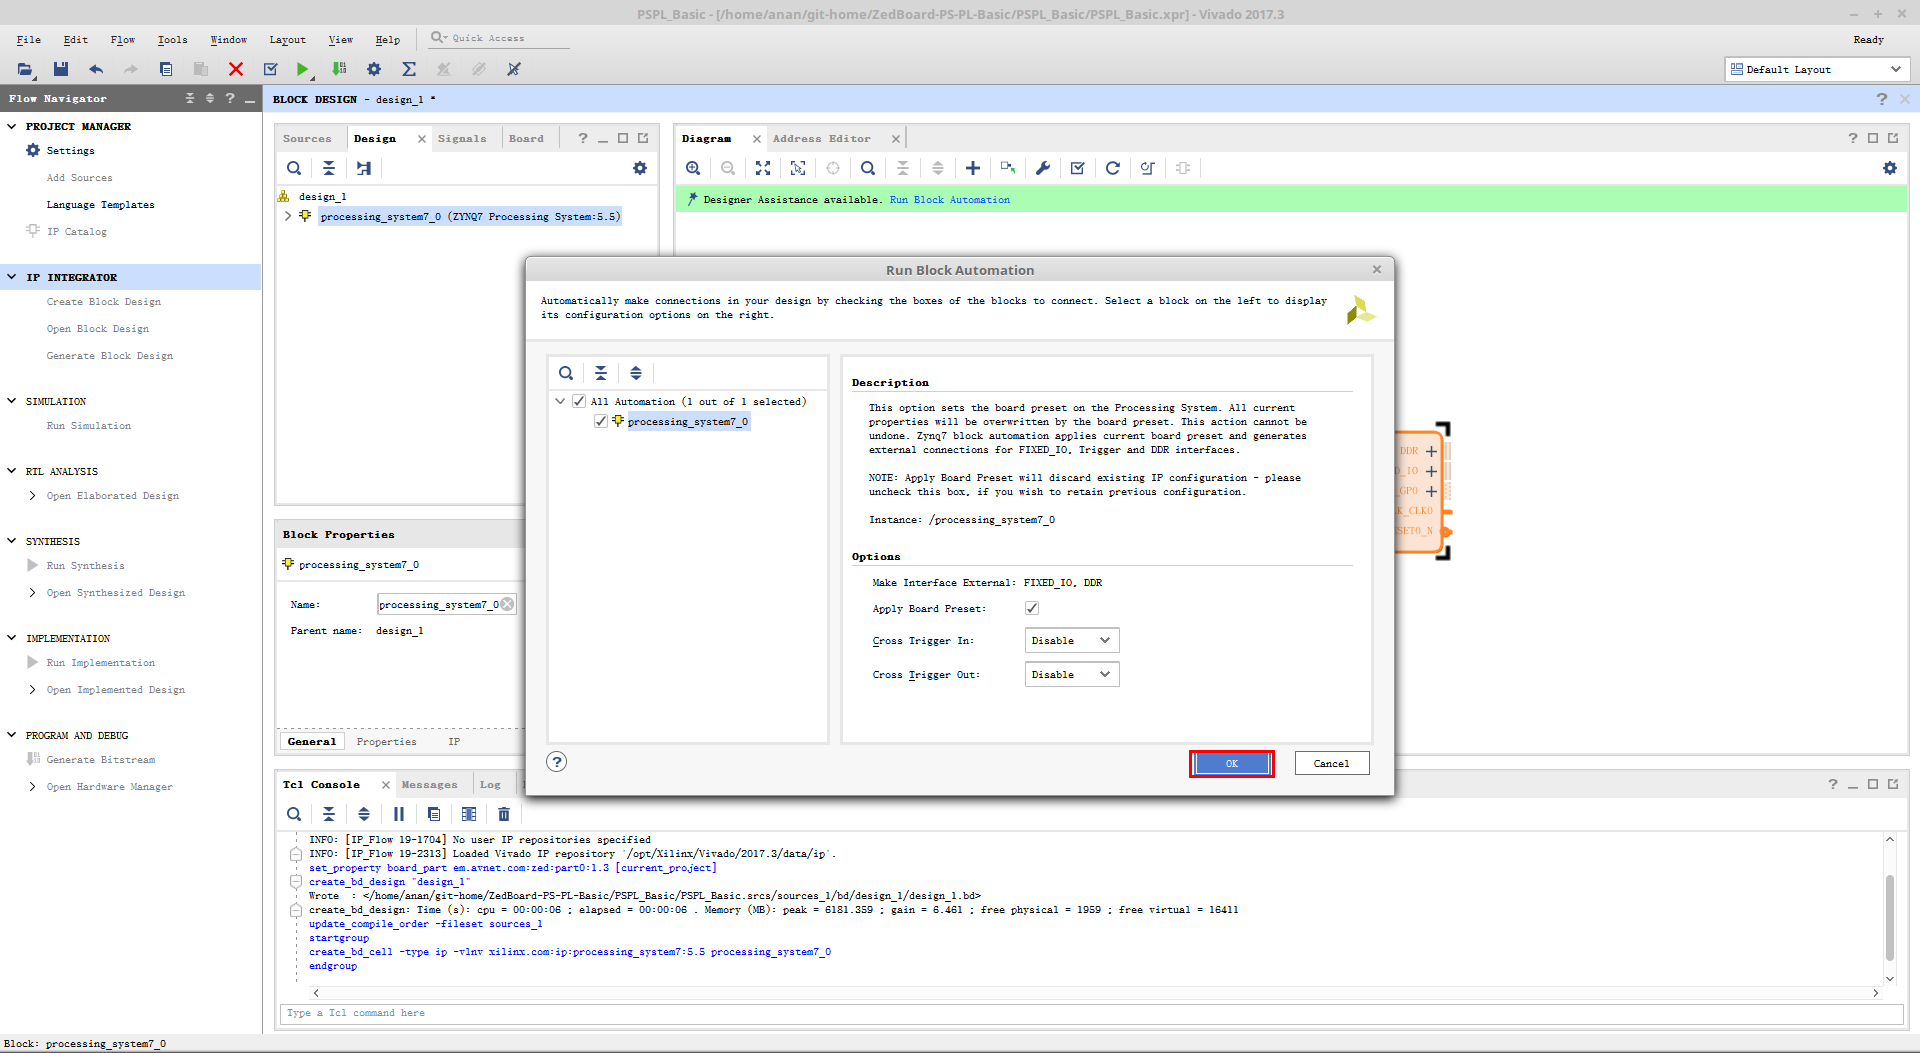The width and height of the screenshot is (1920, 1053).
Task: Click the Undo arrow in main toolbar
Action: (x=96, y=69)
